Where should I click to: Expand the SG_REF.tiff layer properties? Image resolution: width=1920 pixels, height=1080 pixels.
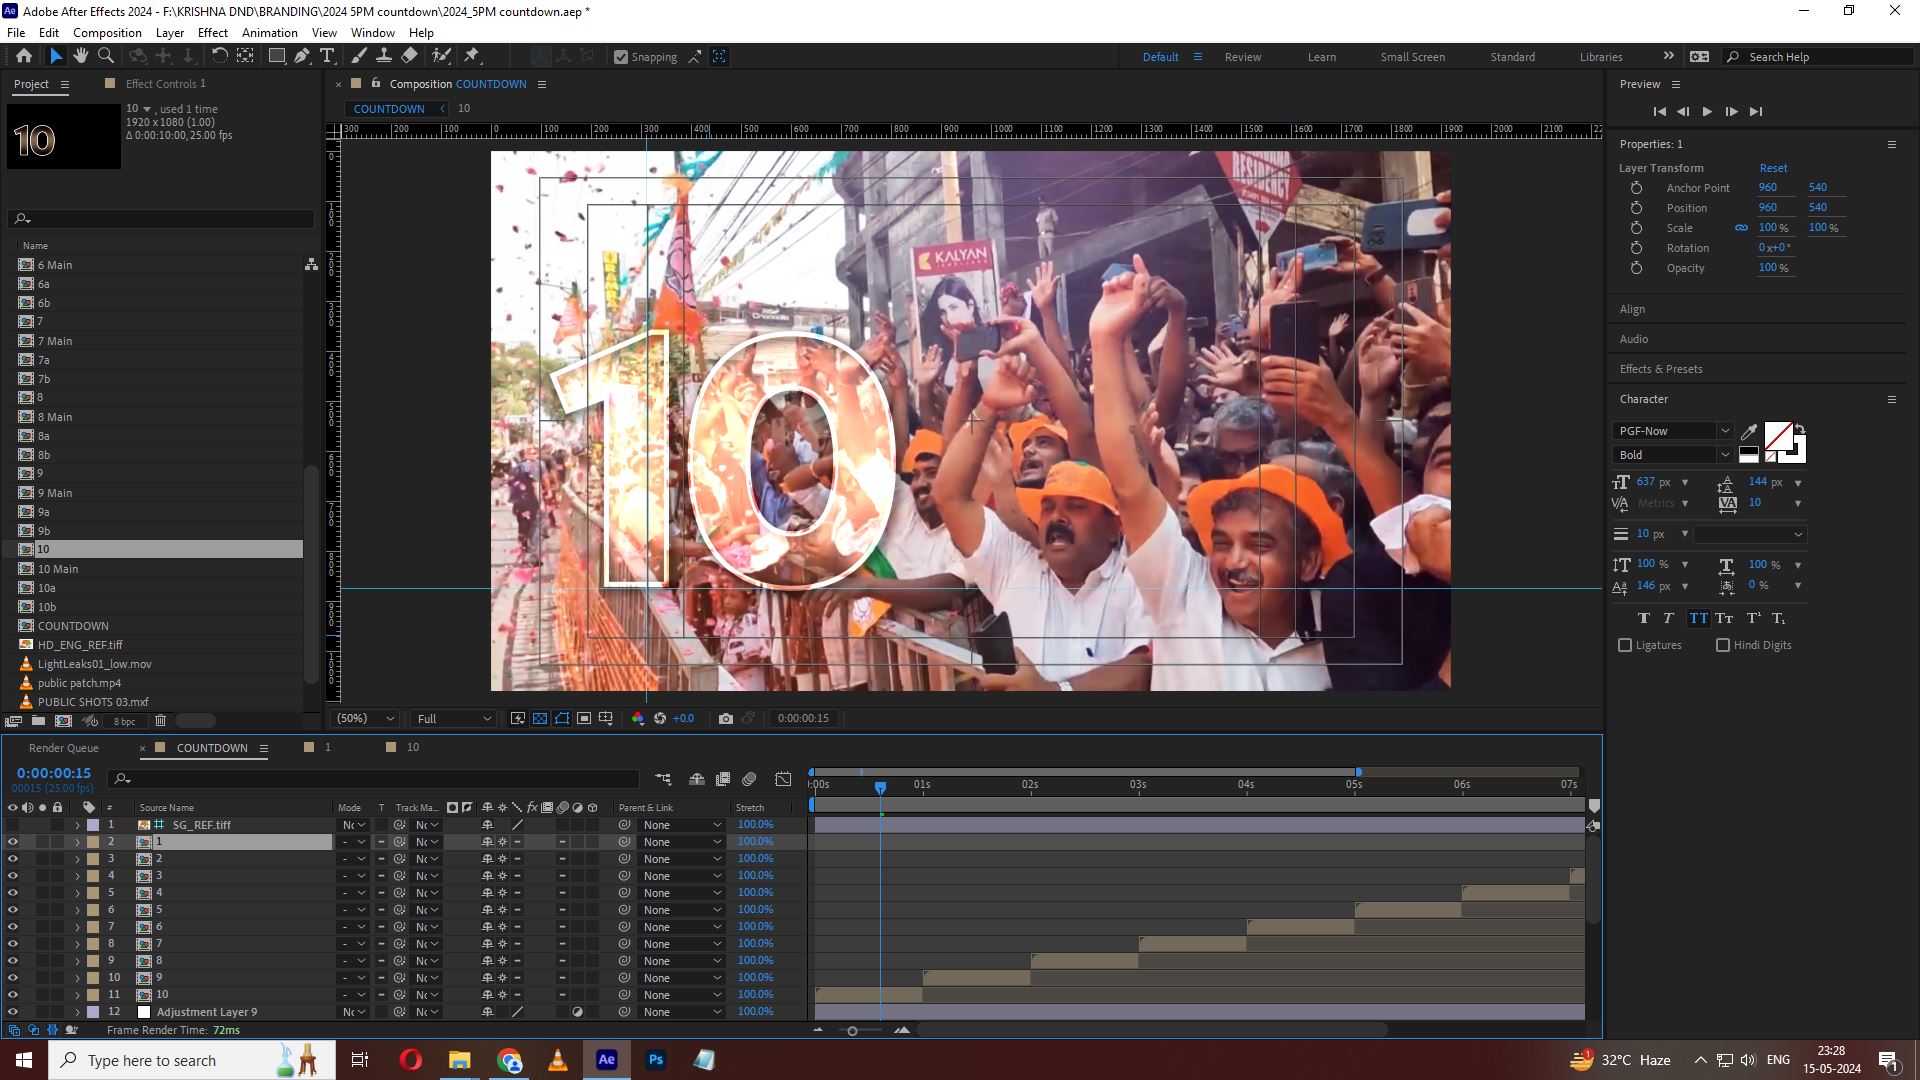(x=77, y=825)
